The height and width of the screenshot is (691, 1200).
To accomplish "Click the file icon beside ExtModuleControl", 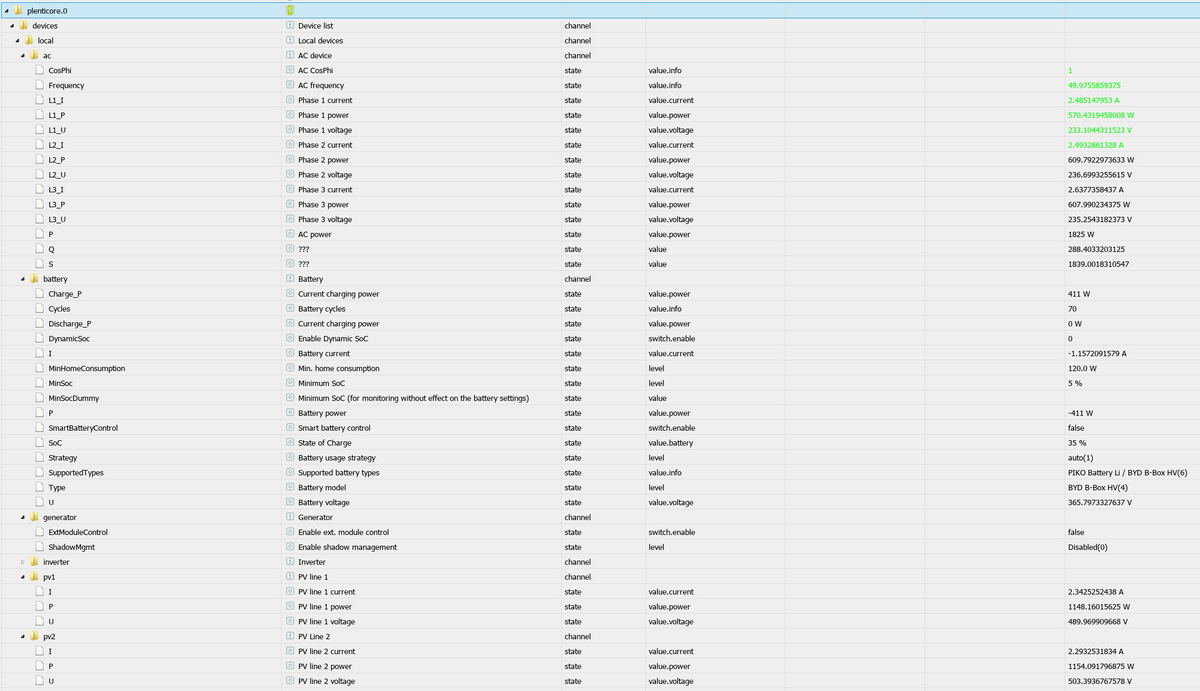I will 39,532.
